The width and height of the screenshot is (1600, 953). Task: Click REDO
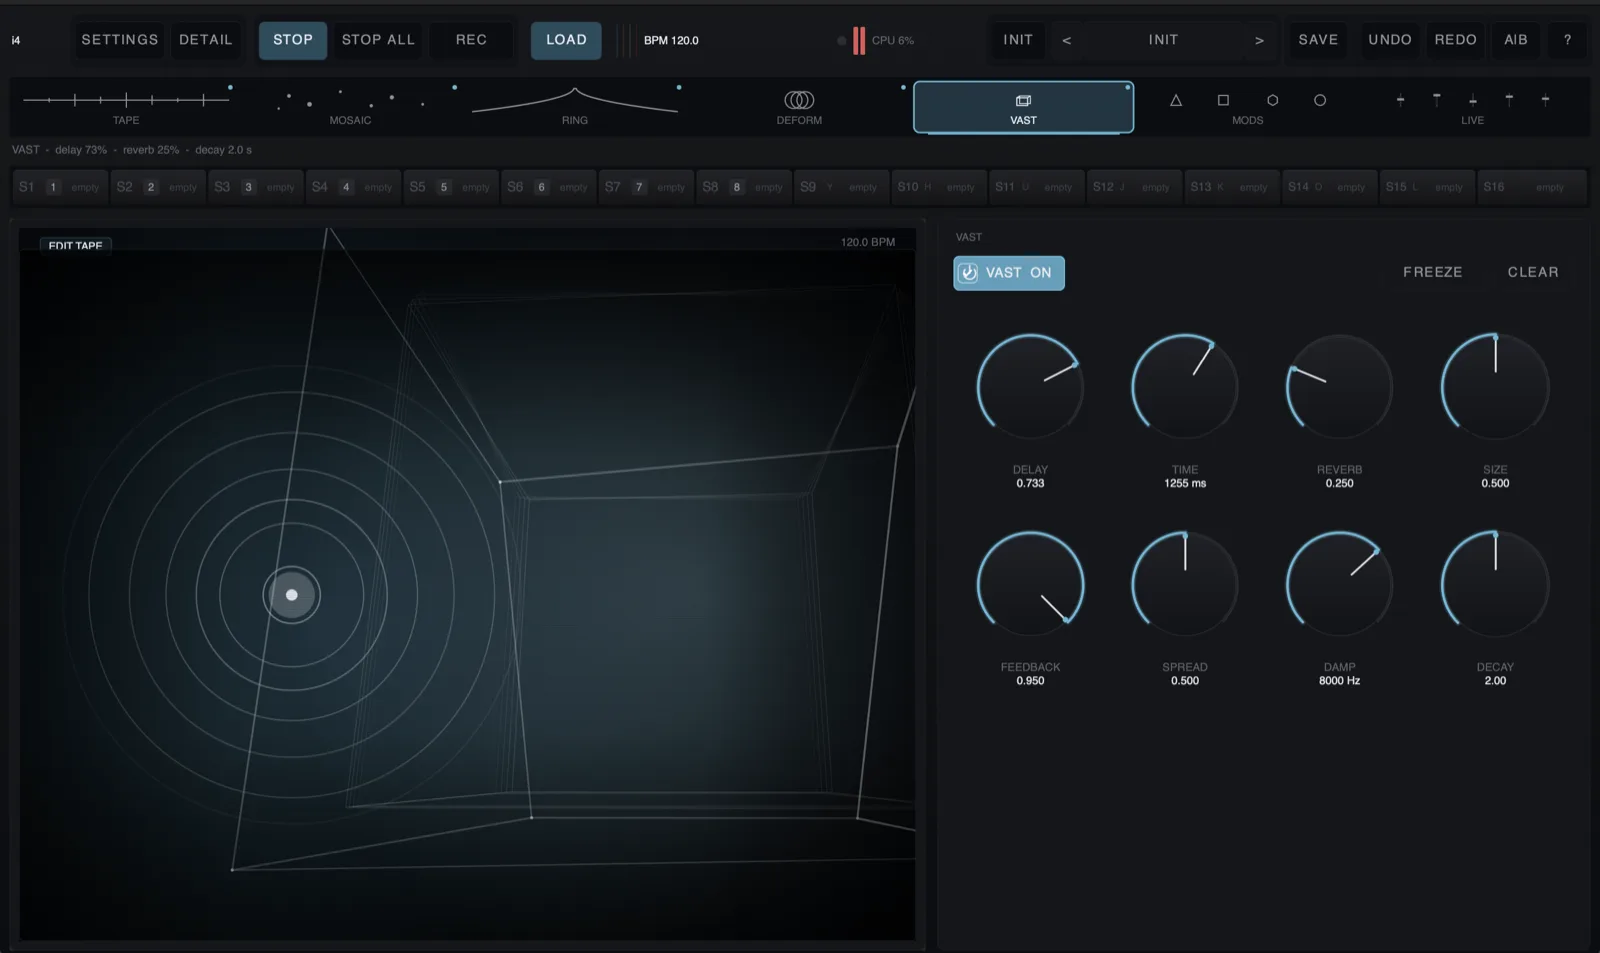(x=1456, y=40)
